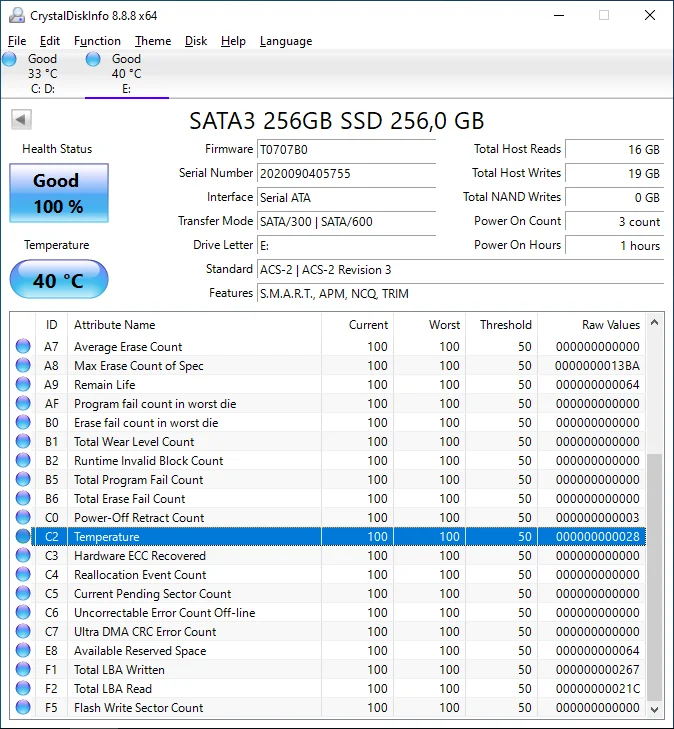Click the Good 100 % health status button

click(59, 193)
